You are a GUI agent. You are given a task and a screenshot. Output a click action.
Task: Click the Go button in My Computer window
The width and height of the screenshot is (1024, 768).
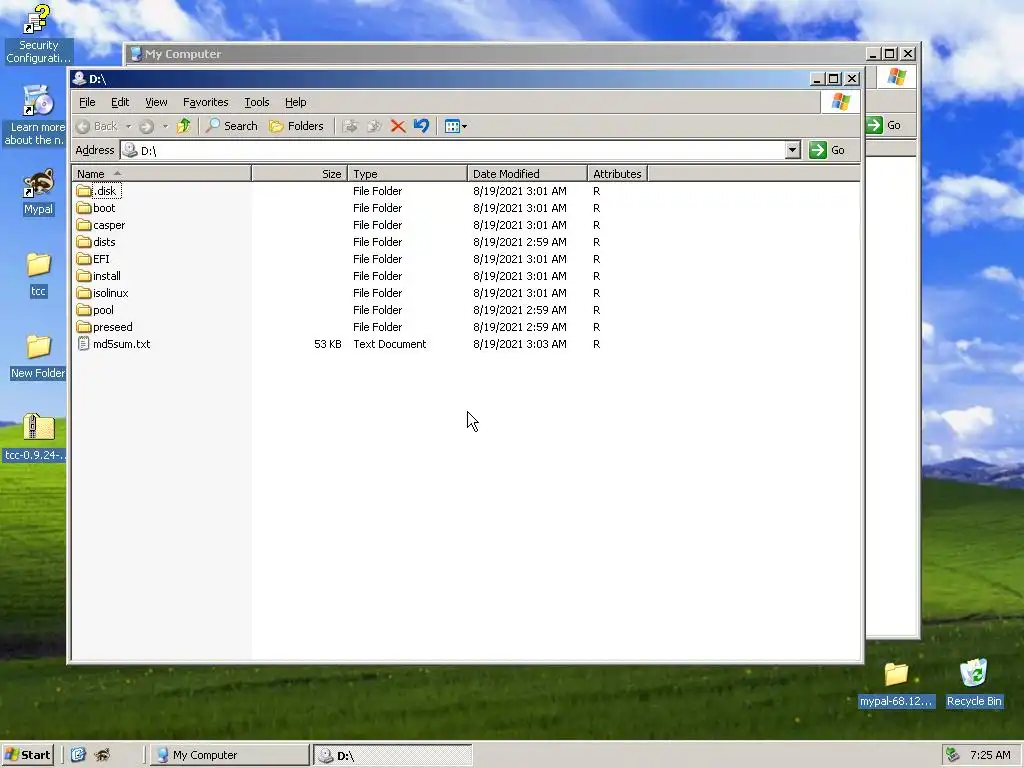[884, 125]
